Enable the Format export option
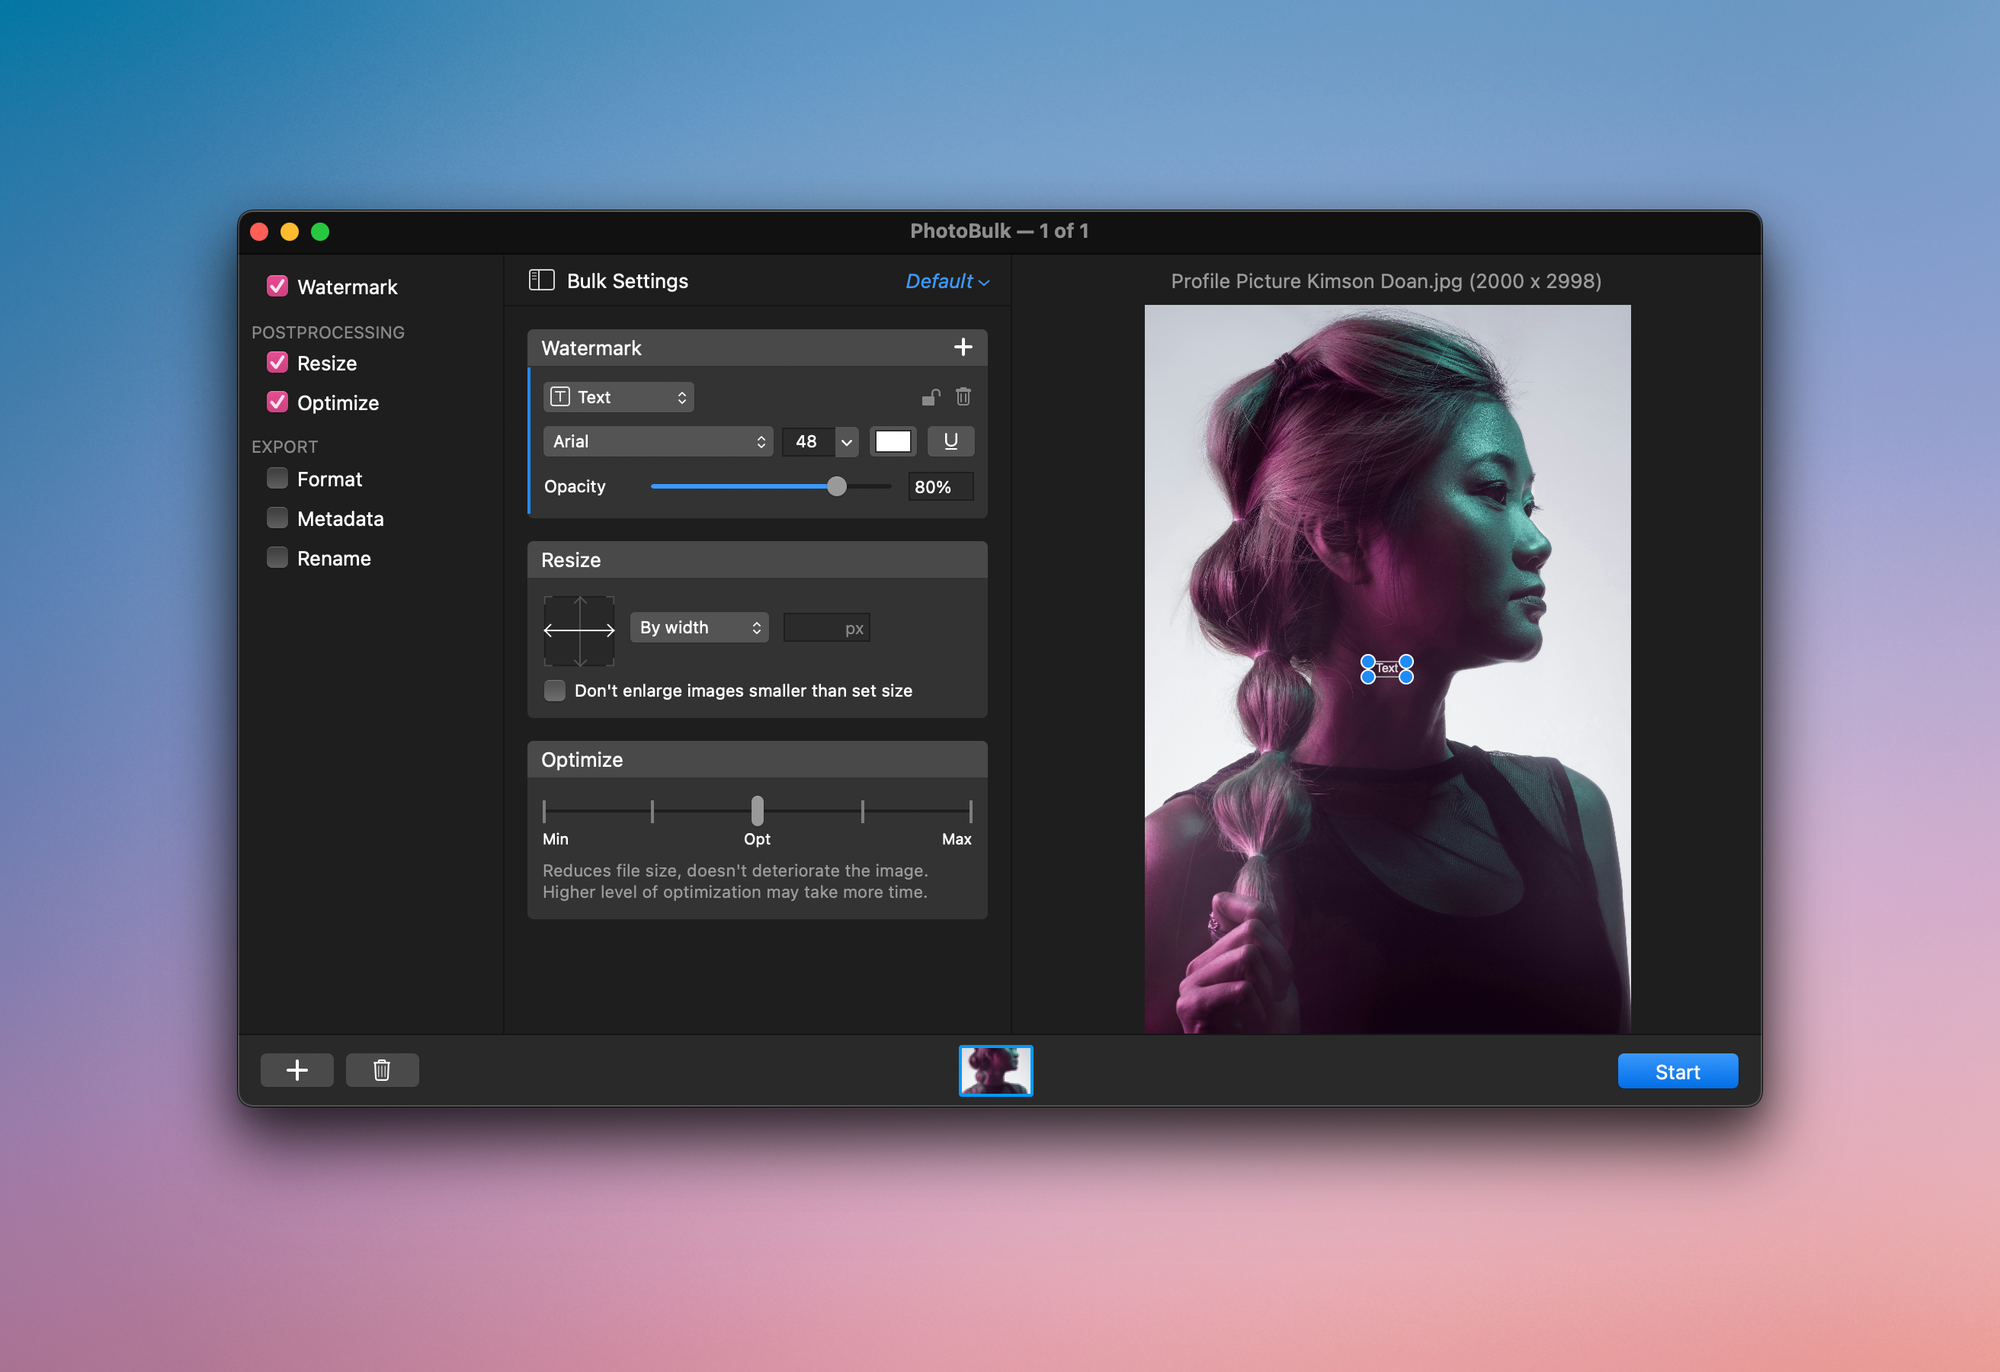 277,478
